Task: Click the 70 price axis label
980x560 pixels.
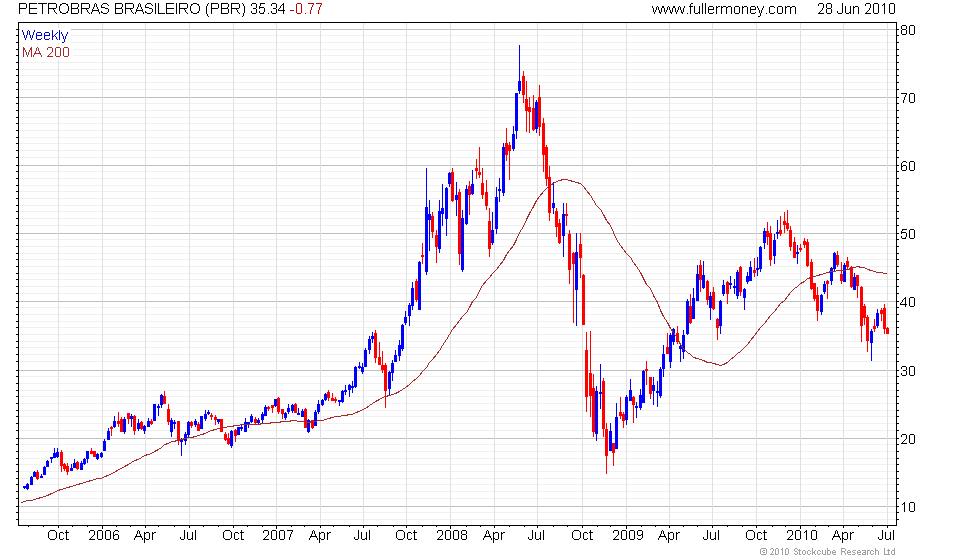Action: (908, 98)
